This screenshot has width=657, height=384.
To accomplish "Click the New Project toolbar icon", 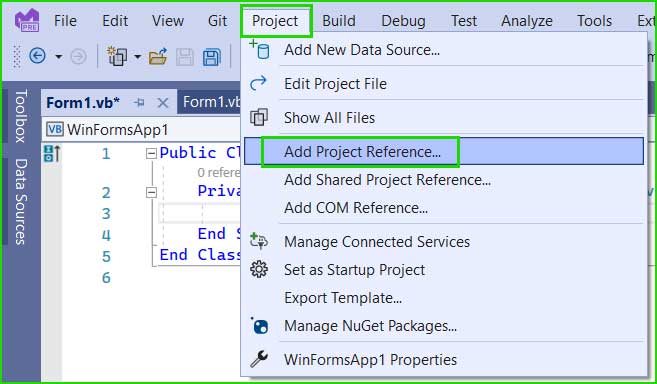I will pyautogui.click(x=117, y=56).
